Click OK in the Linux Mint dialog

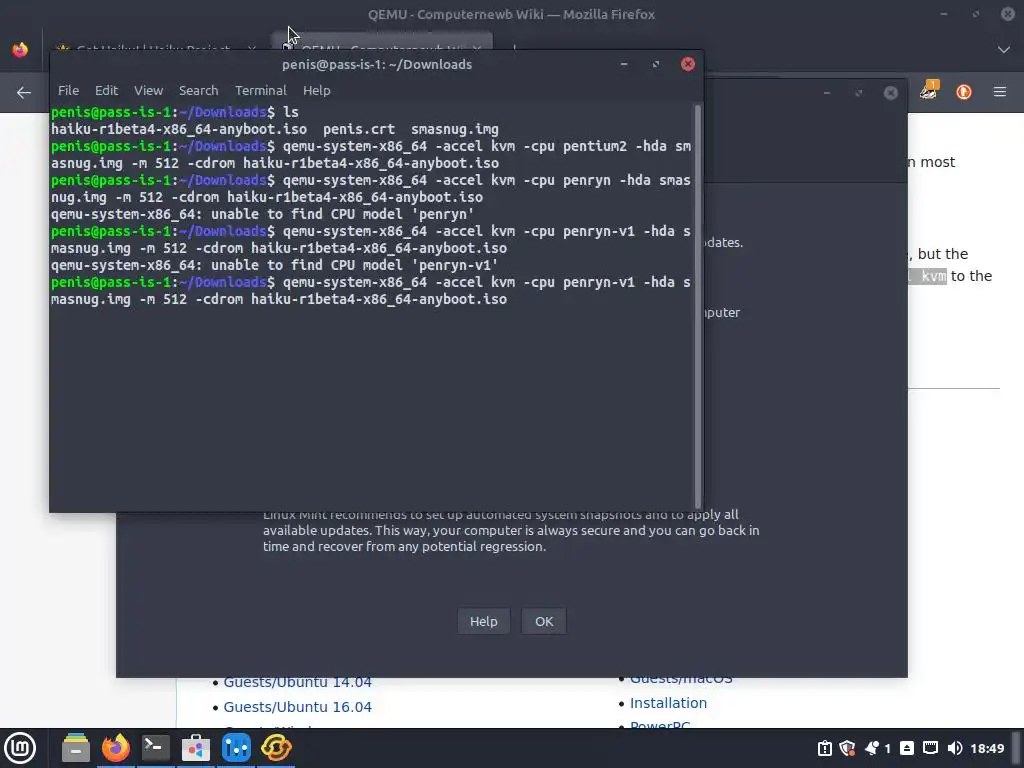[544, 621]
